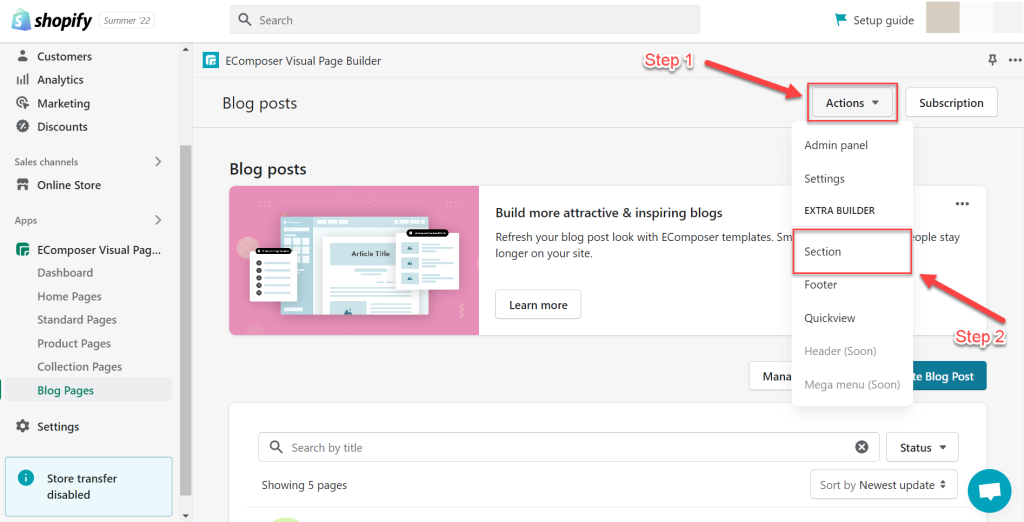Open the Shopify Settings sidebar link
Viewport: 1024px width, 522px height.
(x=57, y=427)
